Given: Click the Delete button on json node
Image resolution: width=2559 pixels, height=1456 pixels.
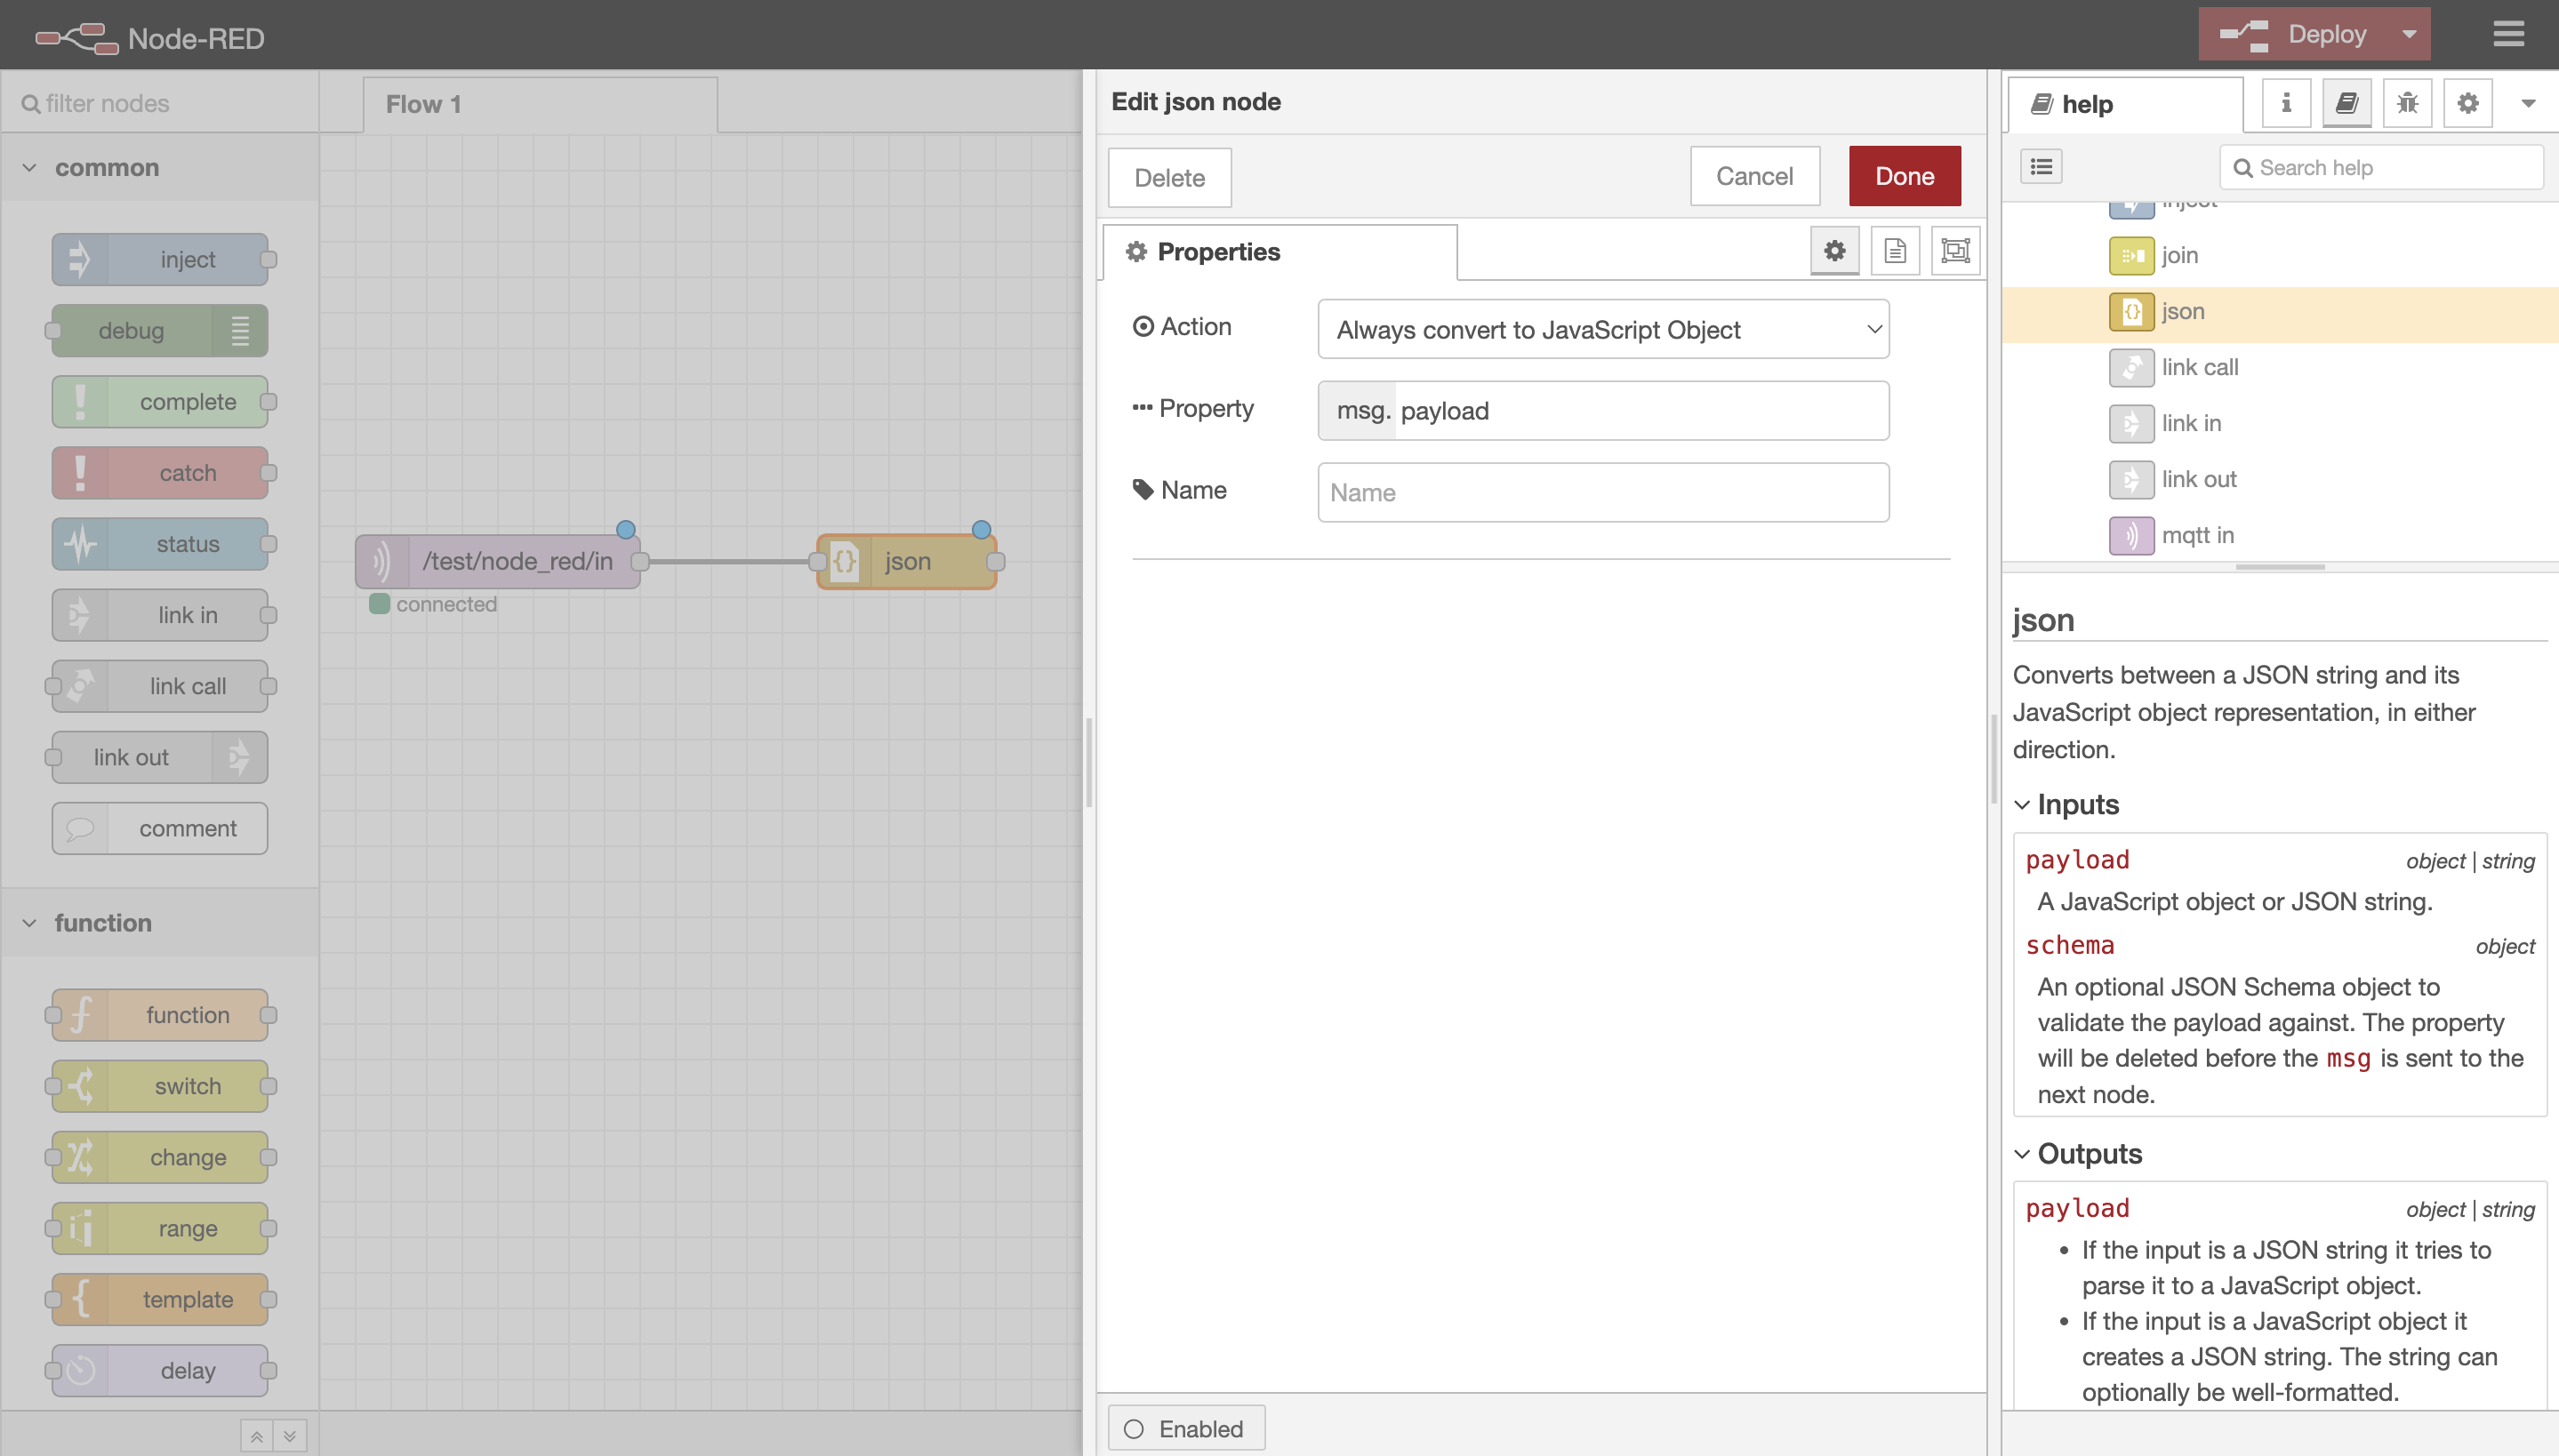Looking at the screenshot, I should pyautogui.click(x=1168, y=176).
